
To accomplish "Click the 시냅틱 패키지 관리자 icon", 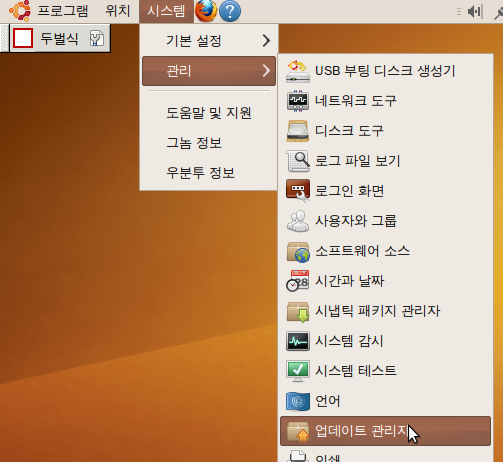I will point(298,311).
